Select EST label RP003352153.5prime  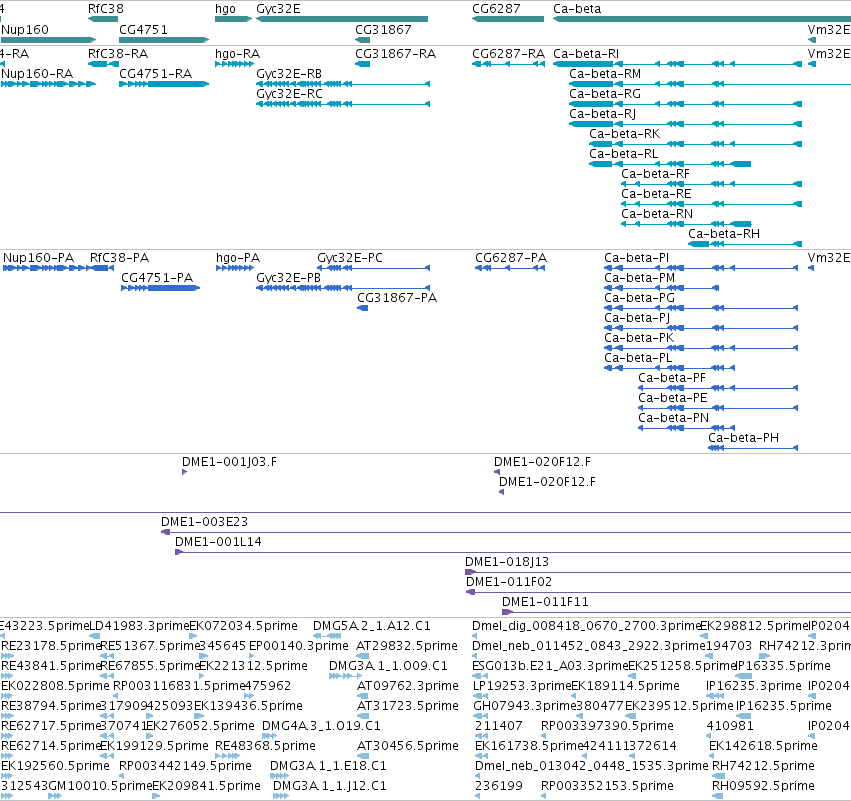tap(607, 786)
